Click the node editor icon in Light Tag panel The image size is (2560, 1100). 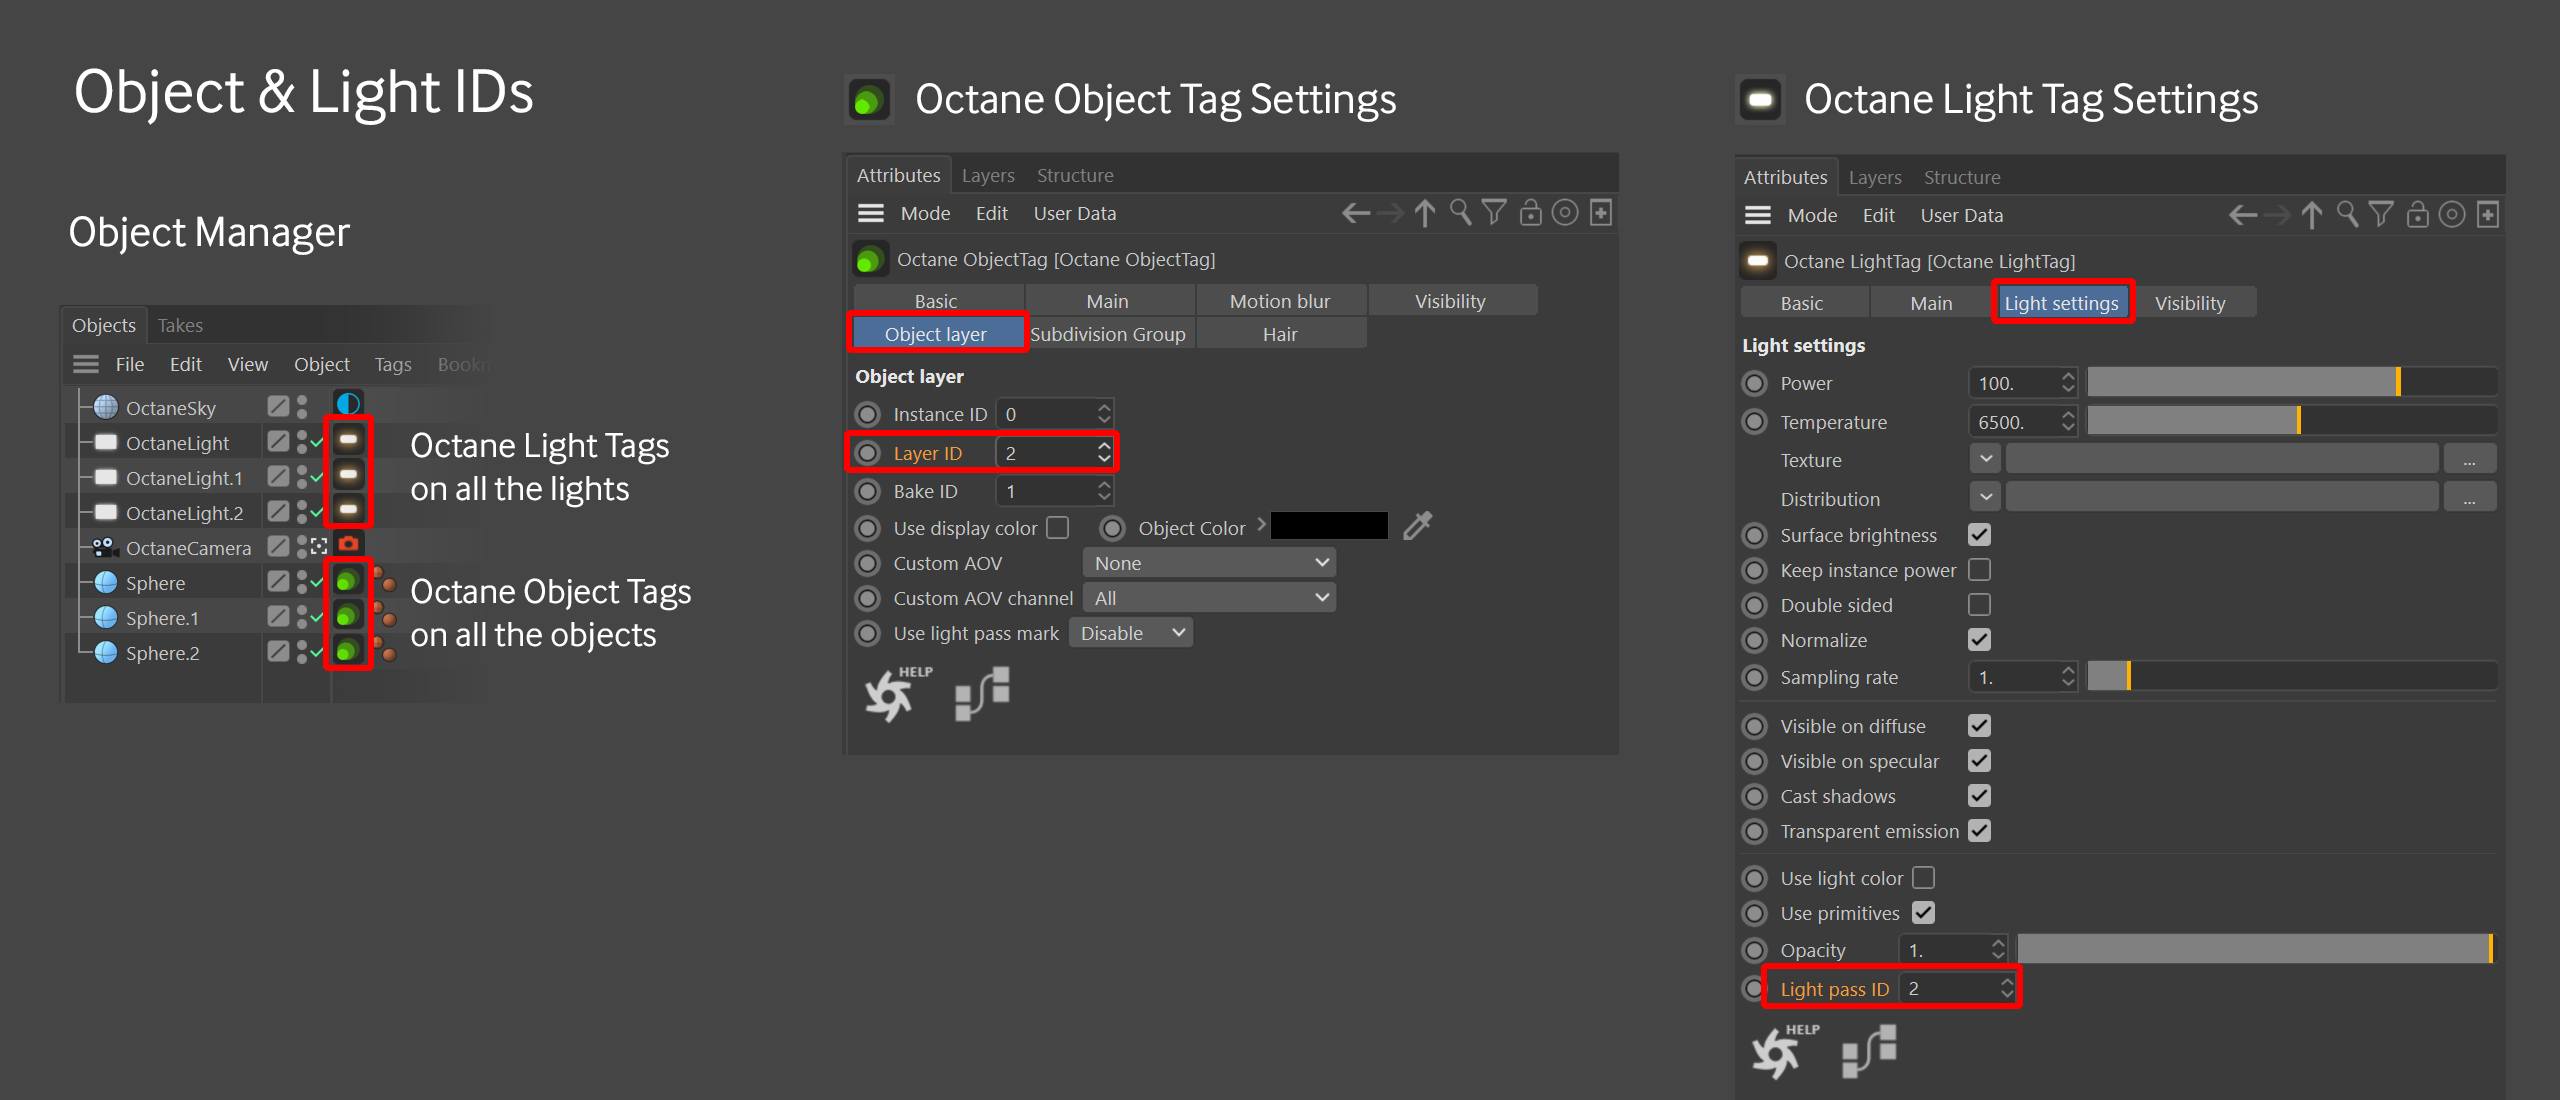pos(1868,1052)
